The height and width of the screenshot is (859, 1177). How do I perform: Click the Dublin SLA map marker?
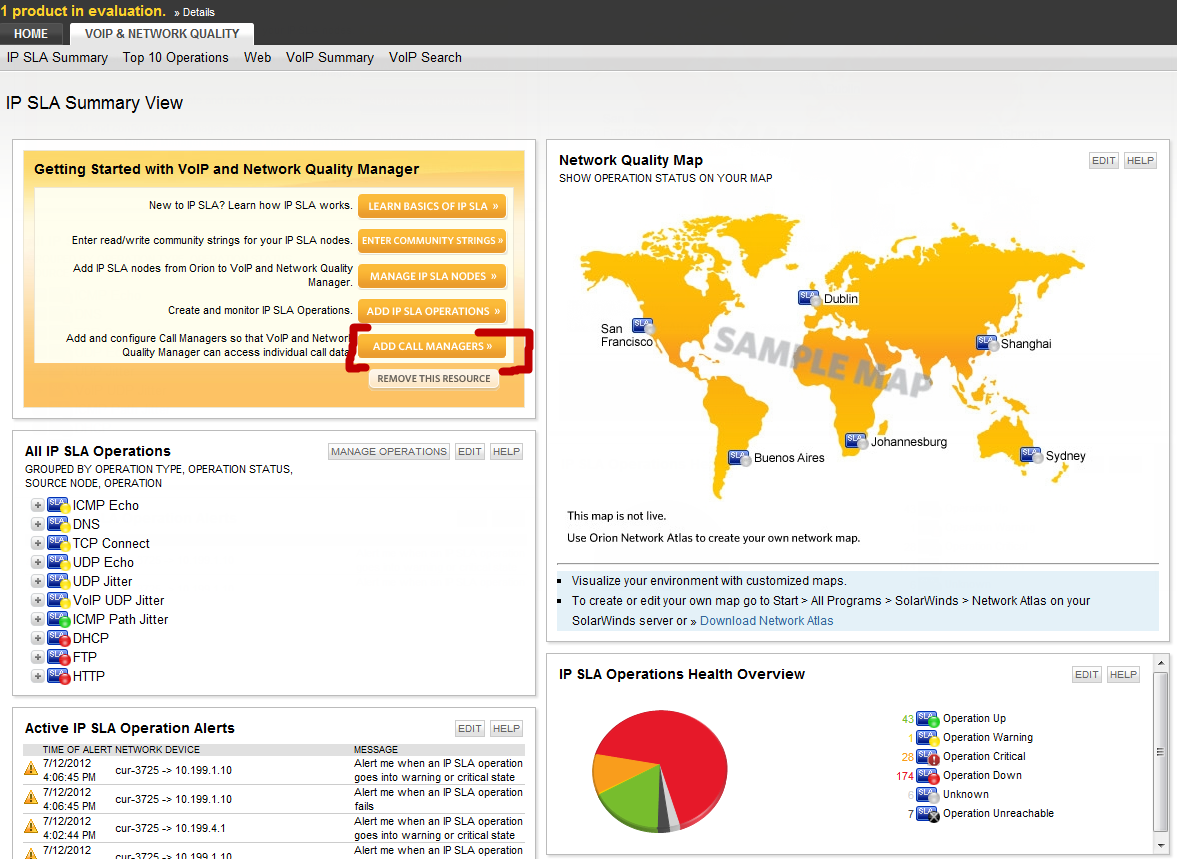(809, 298)
